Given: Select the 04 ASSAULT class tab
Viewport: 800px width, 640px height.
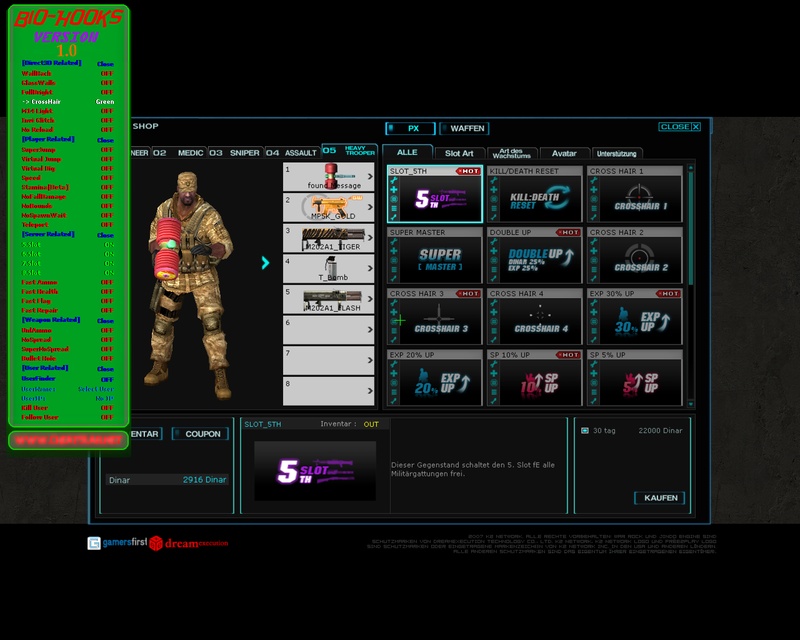Looking at the screenshot, I should coord(291,153).
